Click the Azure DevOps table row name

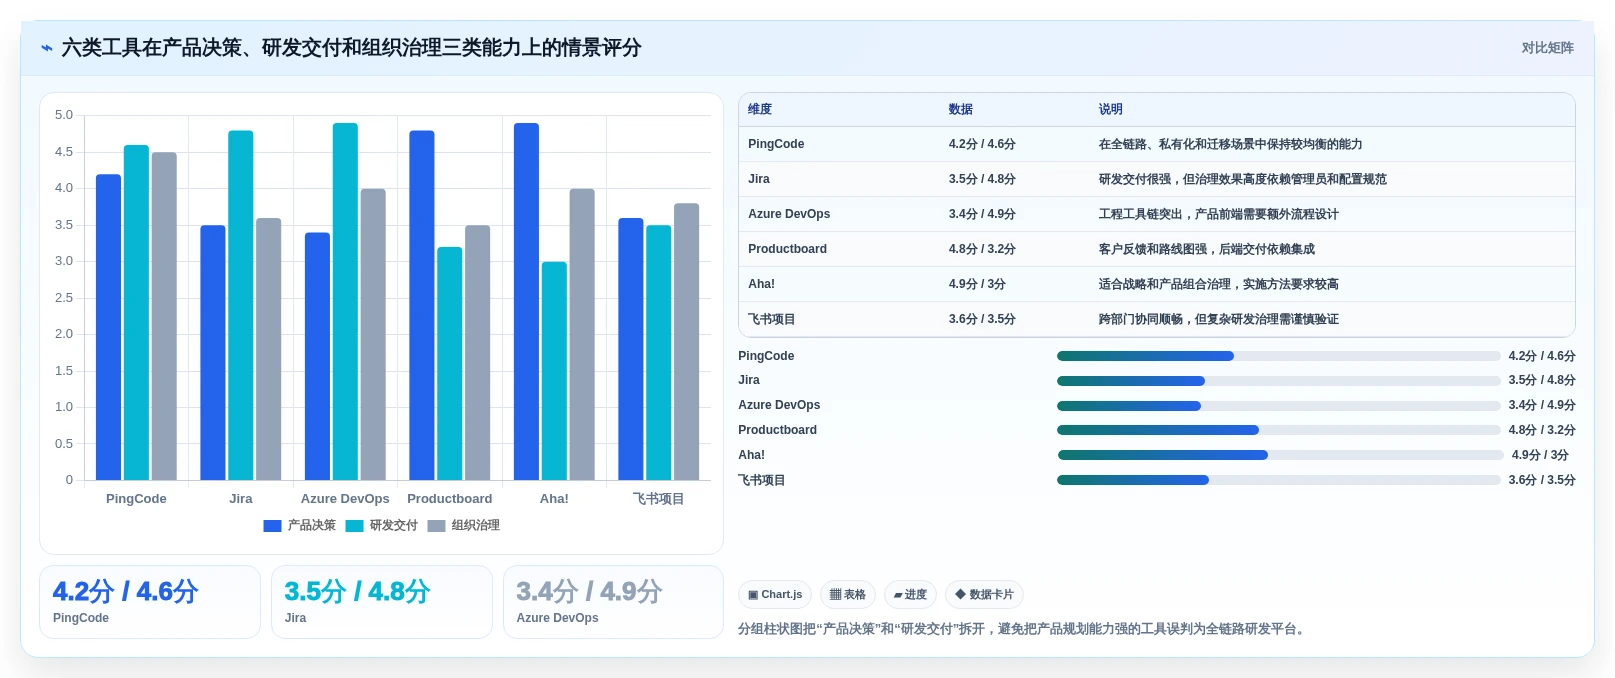[x=789, y=215]
